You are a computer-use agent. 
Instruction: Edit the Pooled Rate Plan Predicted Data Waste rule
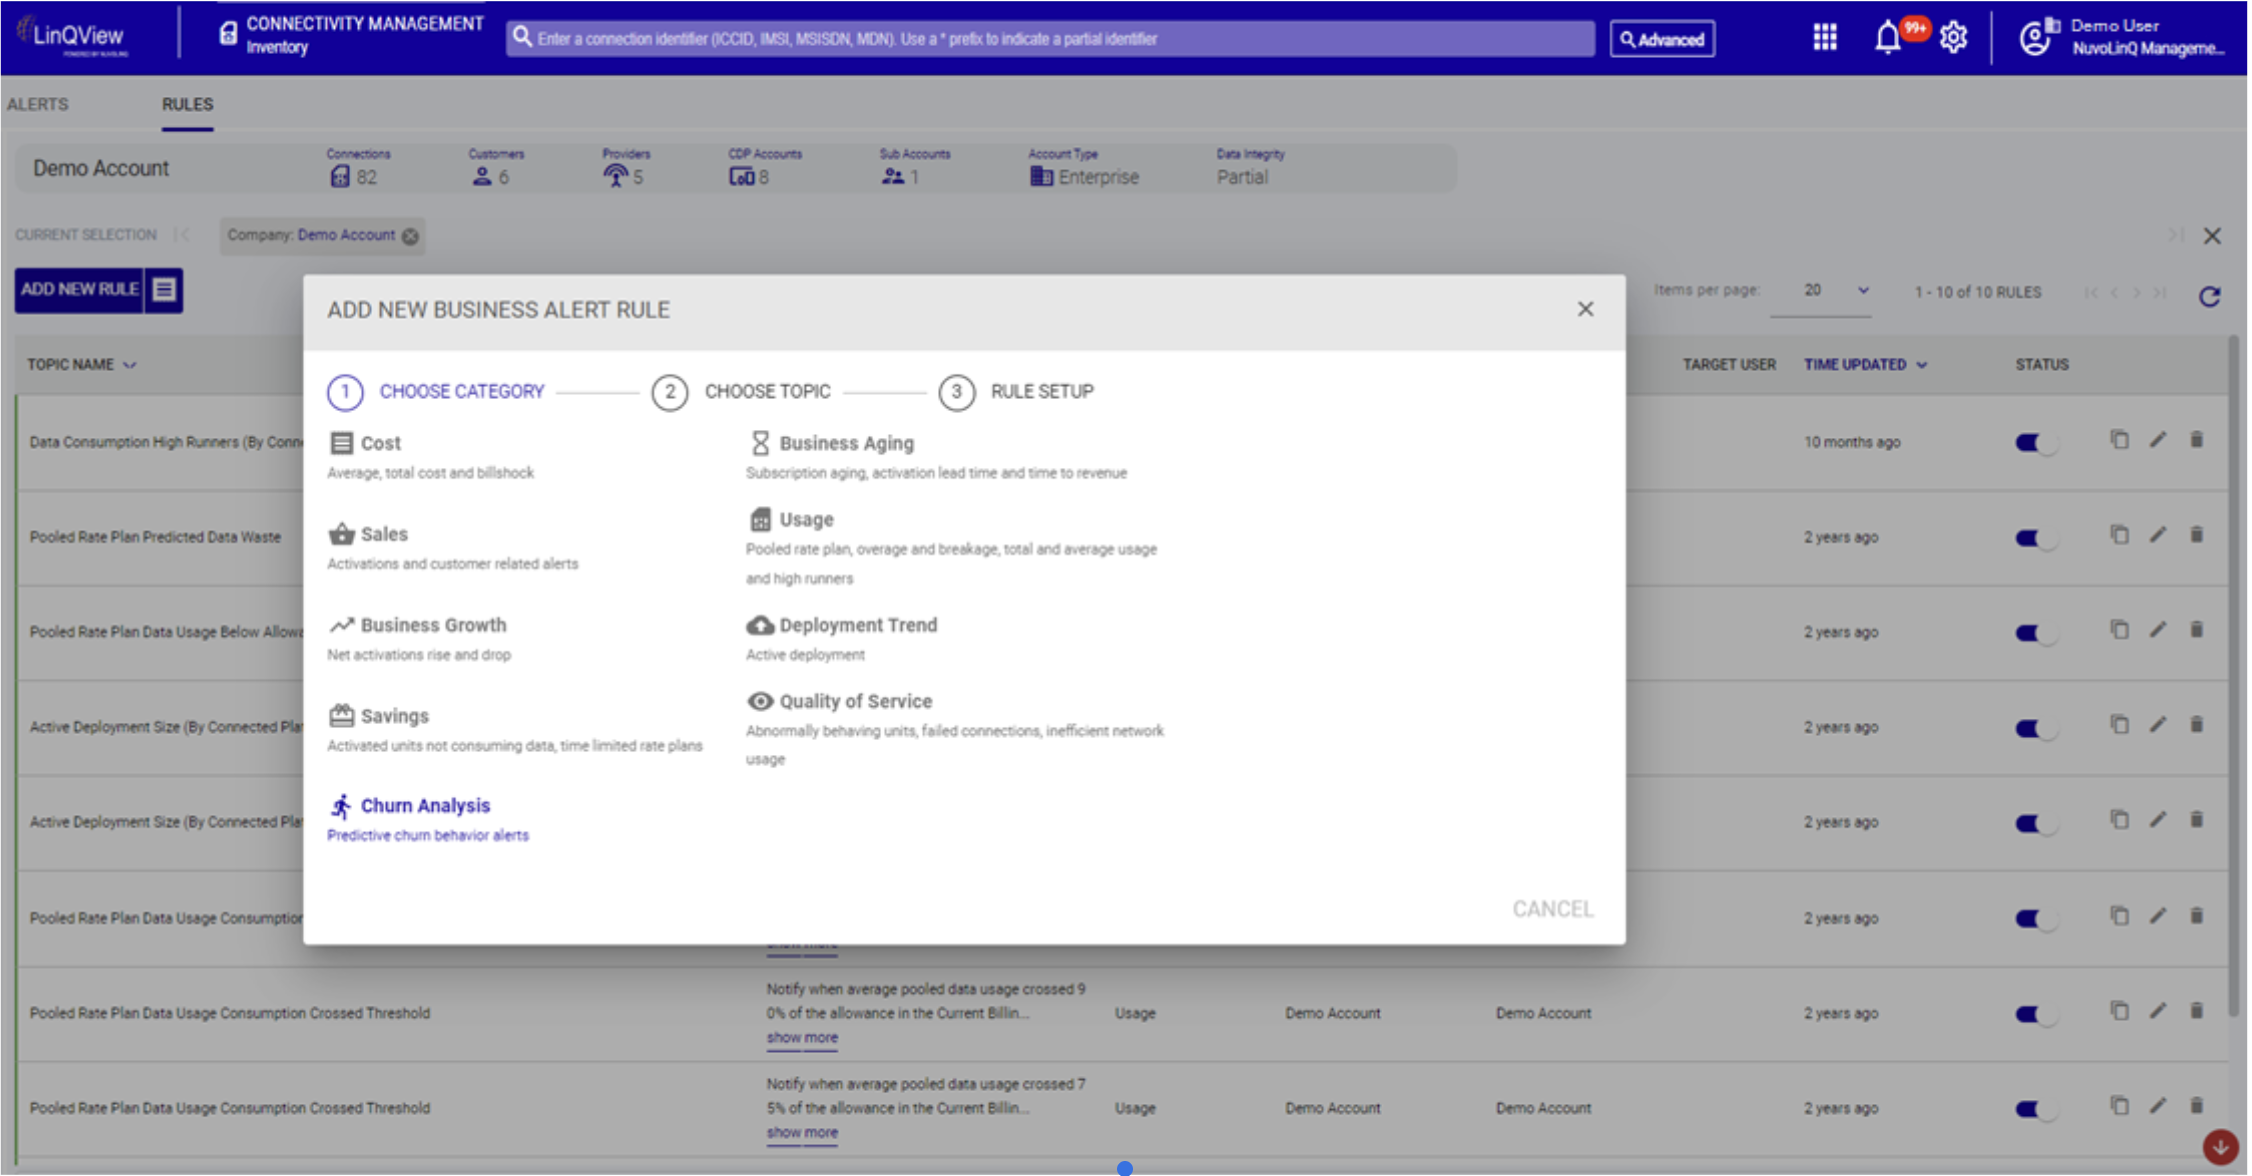coord(2158,535)
